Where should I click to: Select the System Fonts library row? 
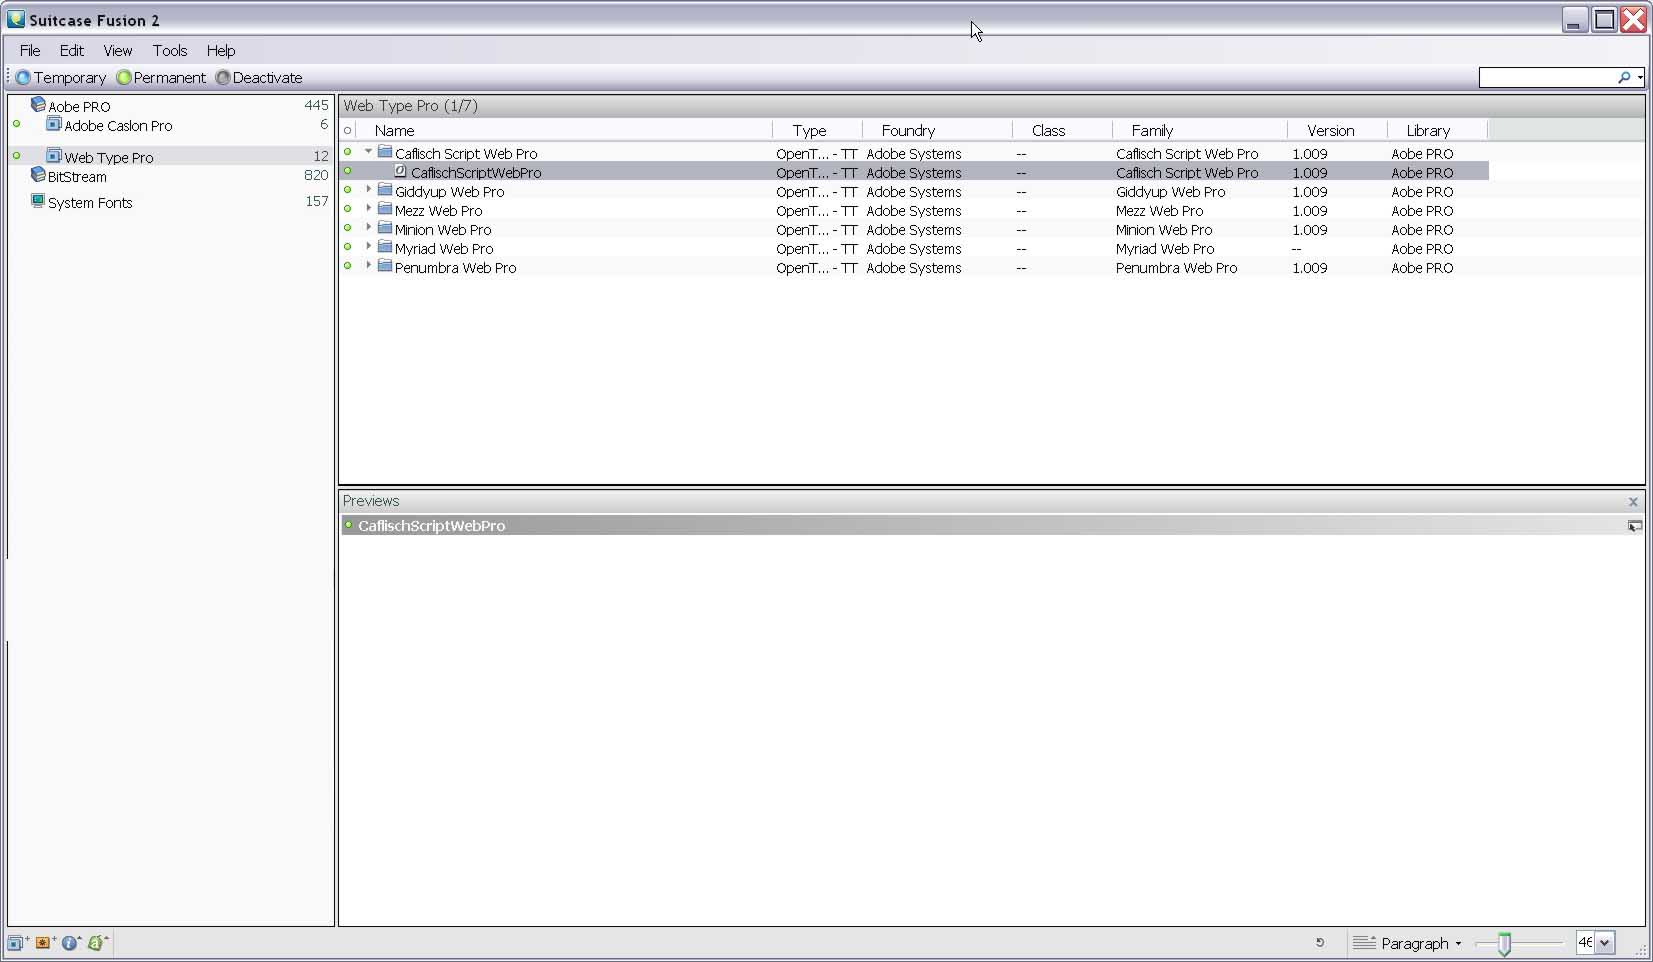170,202
